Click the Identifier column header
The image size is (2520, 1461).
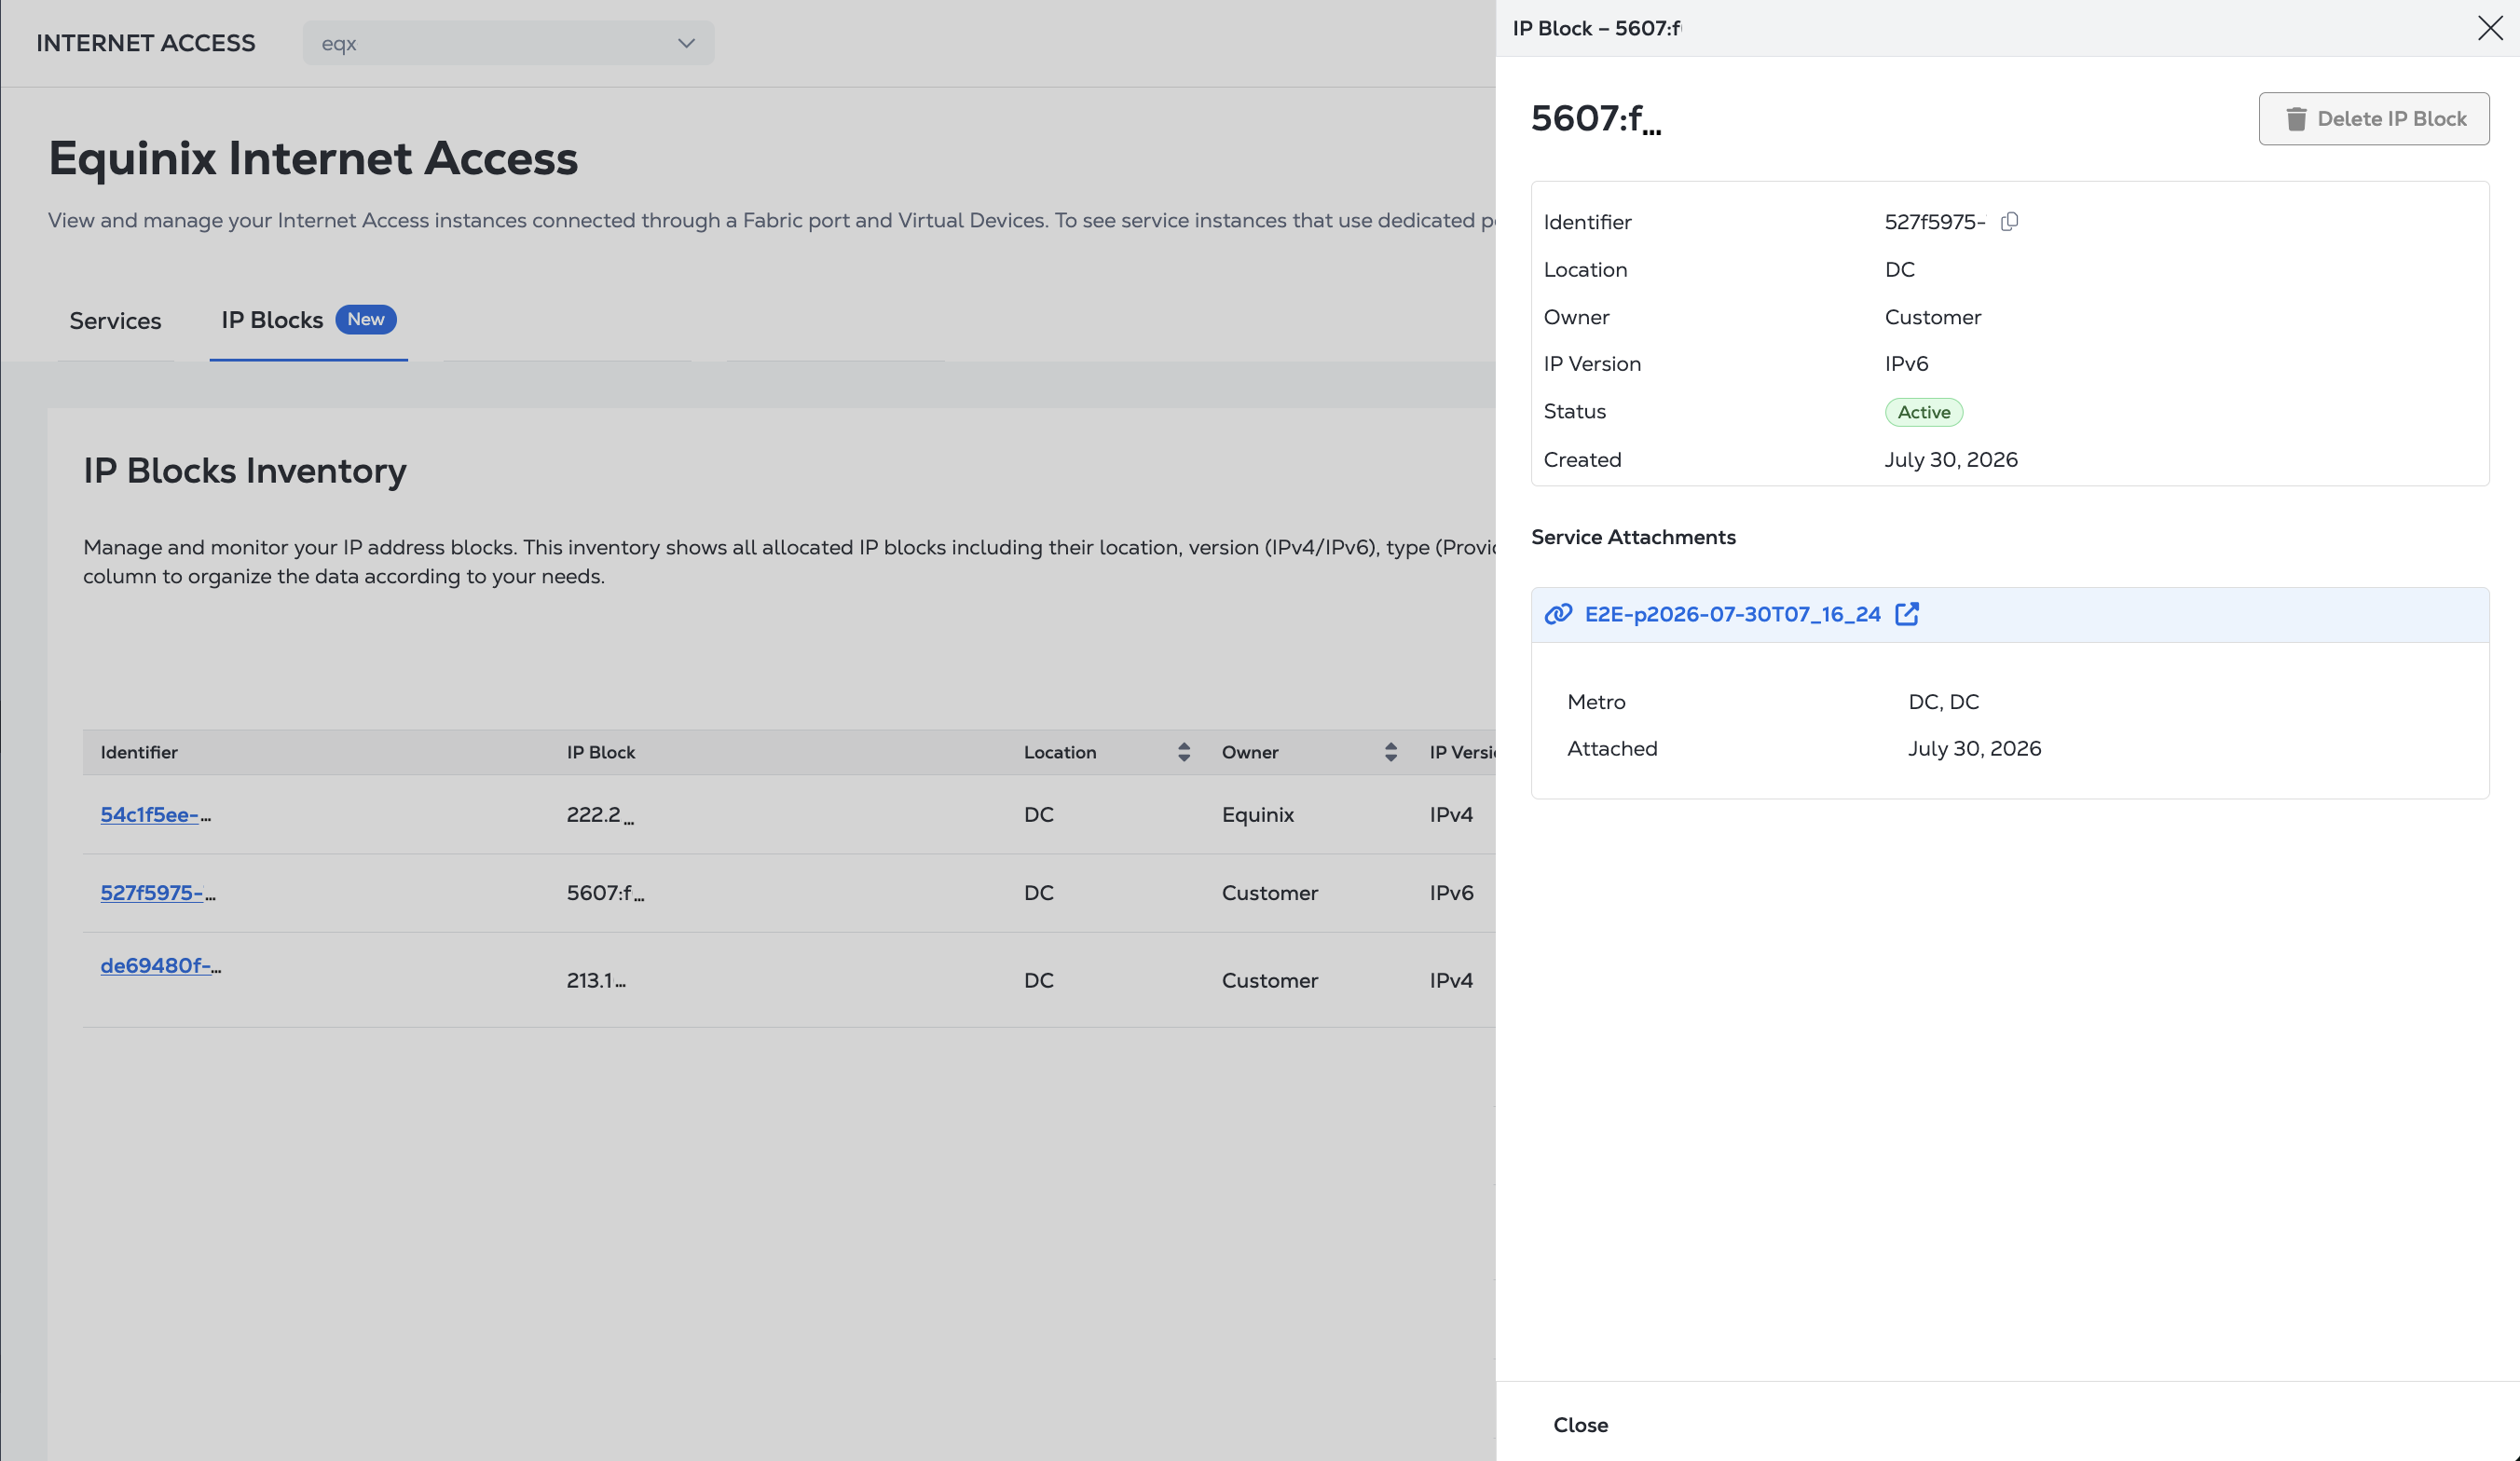point(139,752)
